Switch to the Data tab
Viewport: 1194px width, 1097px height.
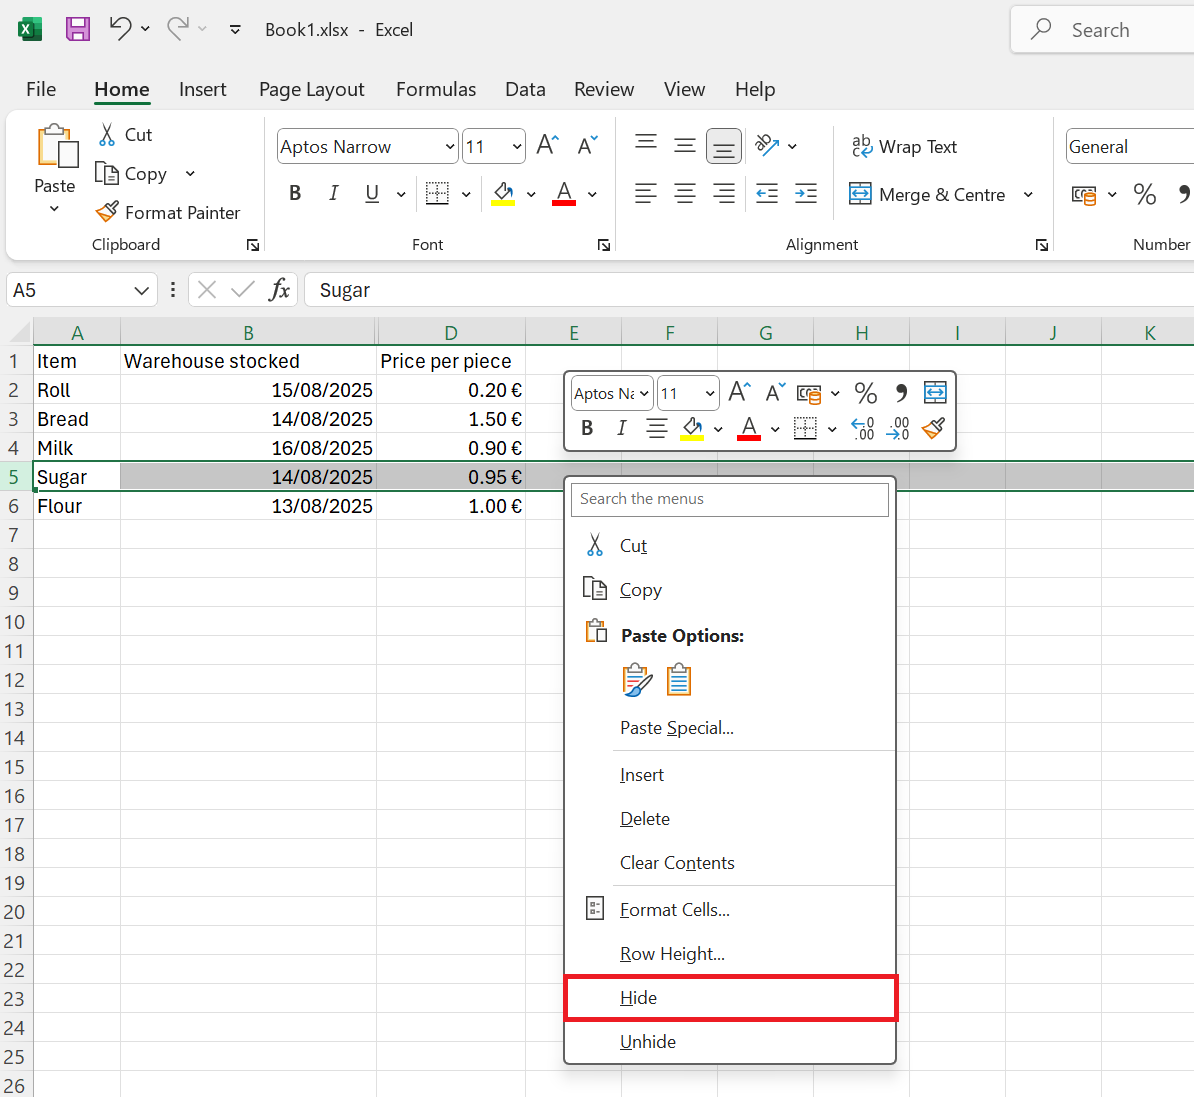tap(525, 89)
